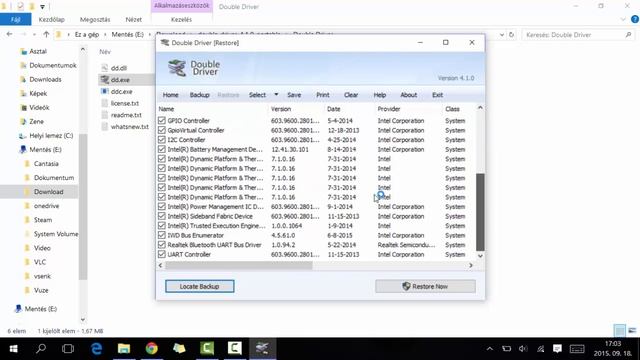Open Quick Access Toolbar dropdown arrow
Viewport: 640px width, 360px height.
tap(42, 7)
